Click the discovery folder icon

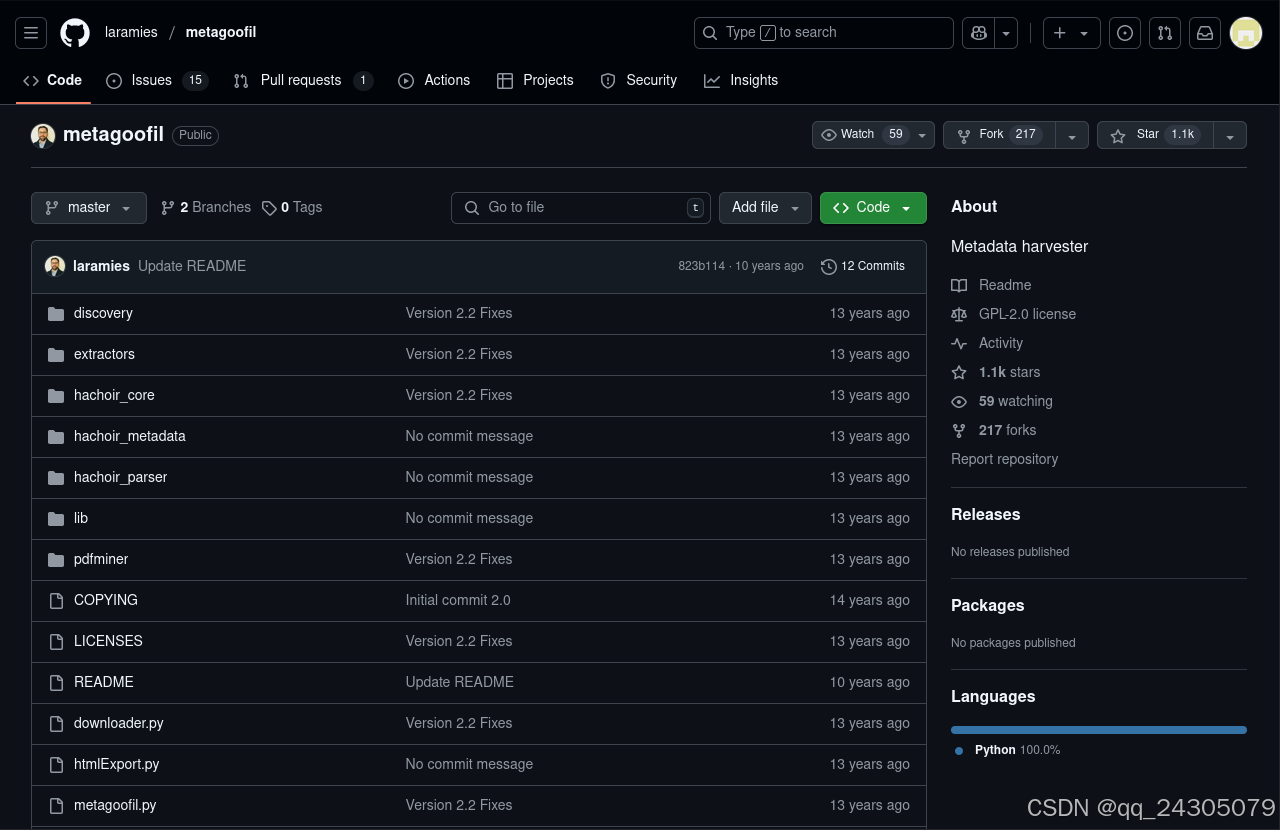[56, 313]
